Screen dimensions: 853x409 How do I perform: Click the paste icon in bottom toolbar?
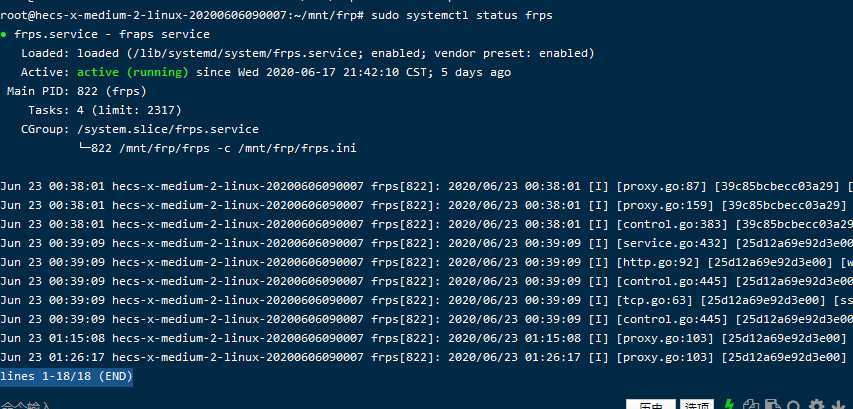click(771, 405)
